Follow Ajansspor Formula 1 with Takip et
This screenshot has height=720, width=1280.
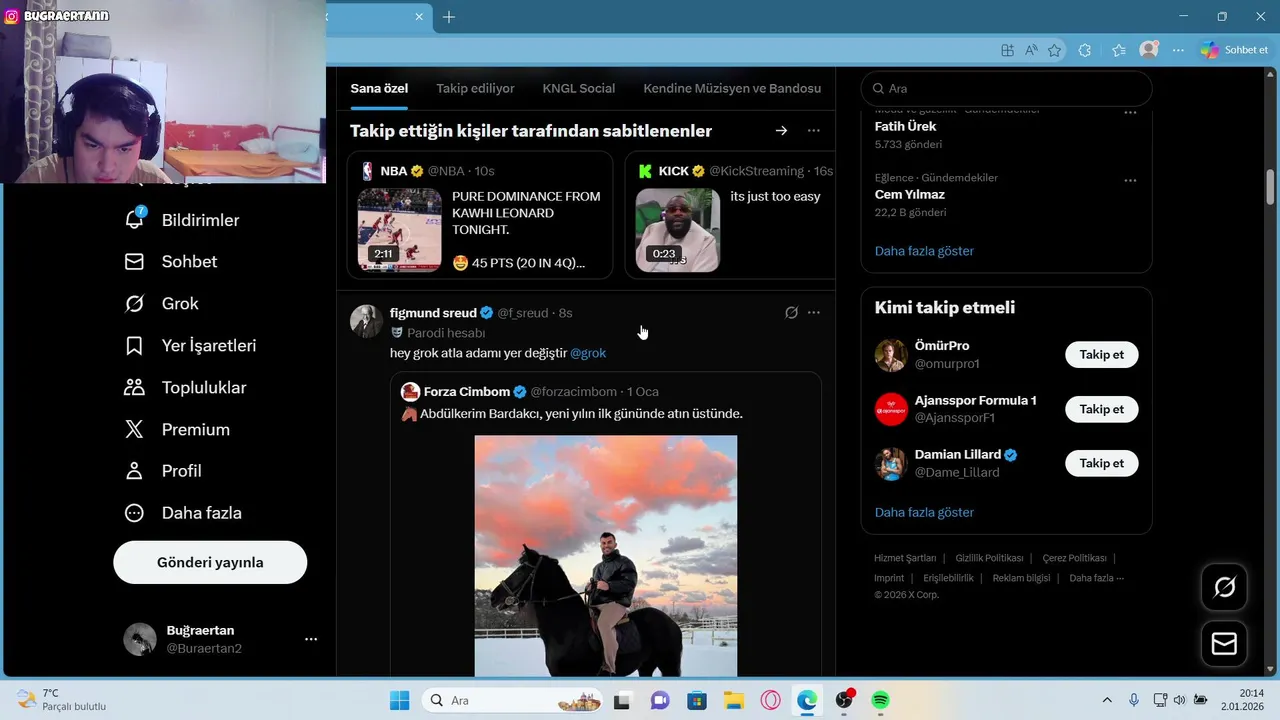coord(1102,409)
